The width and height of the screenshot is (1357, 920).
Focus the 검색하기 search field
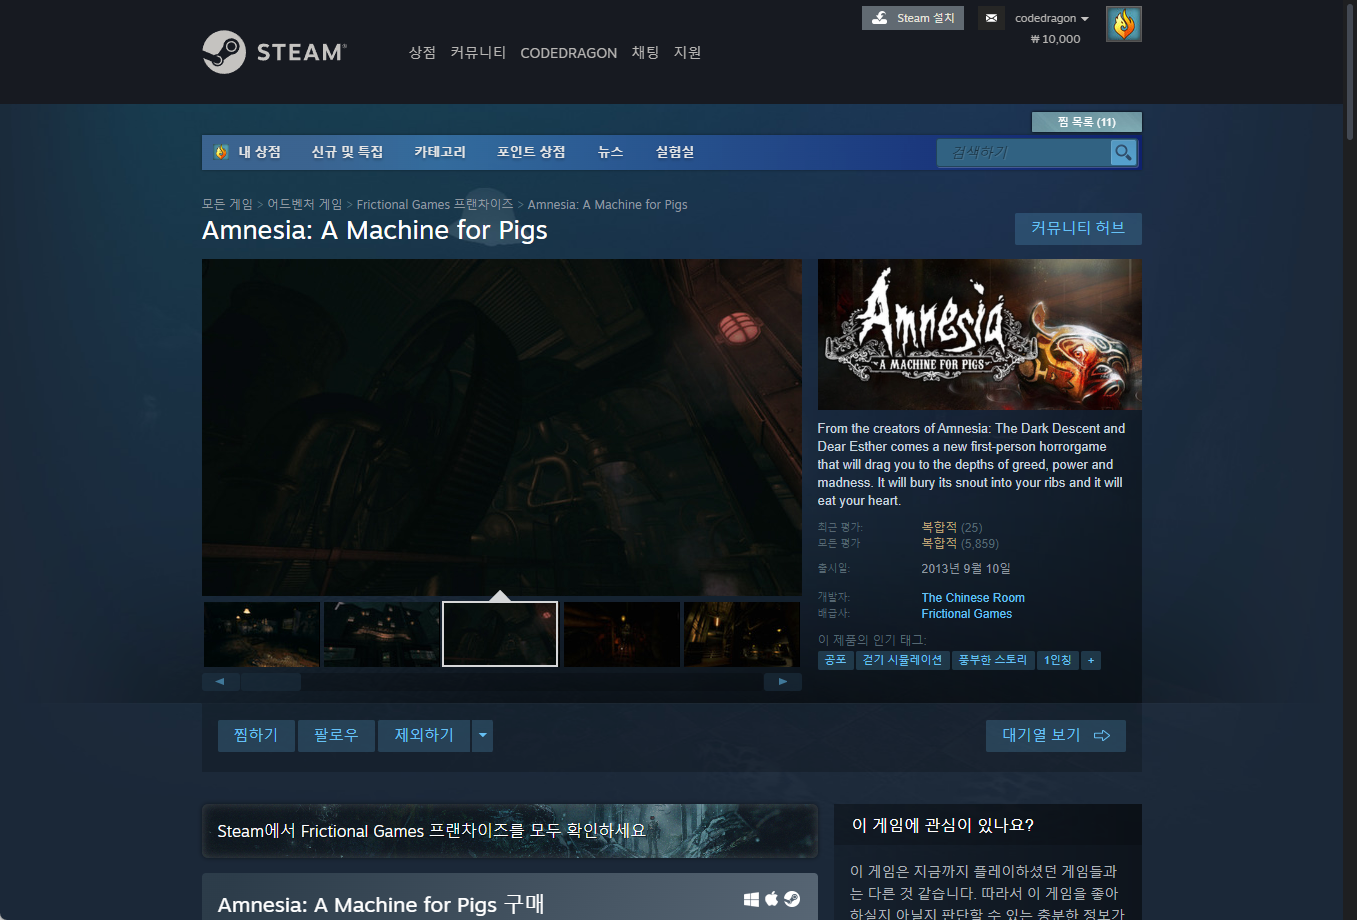point(1023,152)
